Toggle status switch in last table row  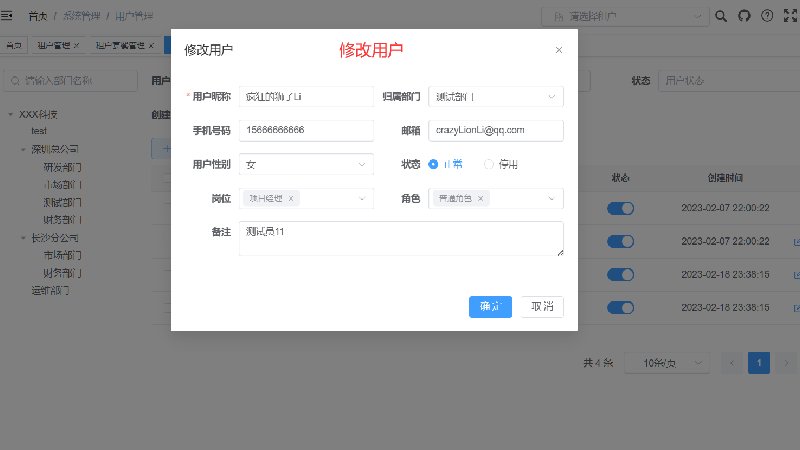point(620,308)
